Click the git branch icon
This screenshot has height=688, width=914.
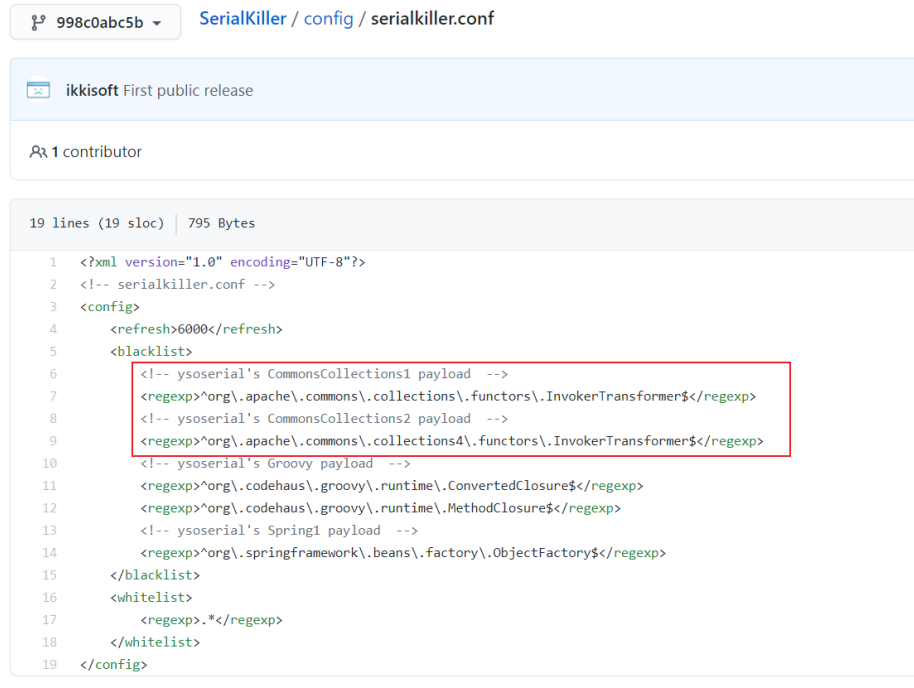click(x=39, y=22)
